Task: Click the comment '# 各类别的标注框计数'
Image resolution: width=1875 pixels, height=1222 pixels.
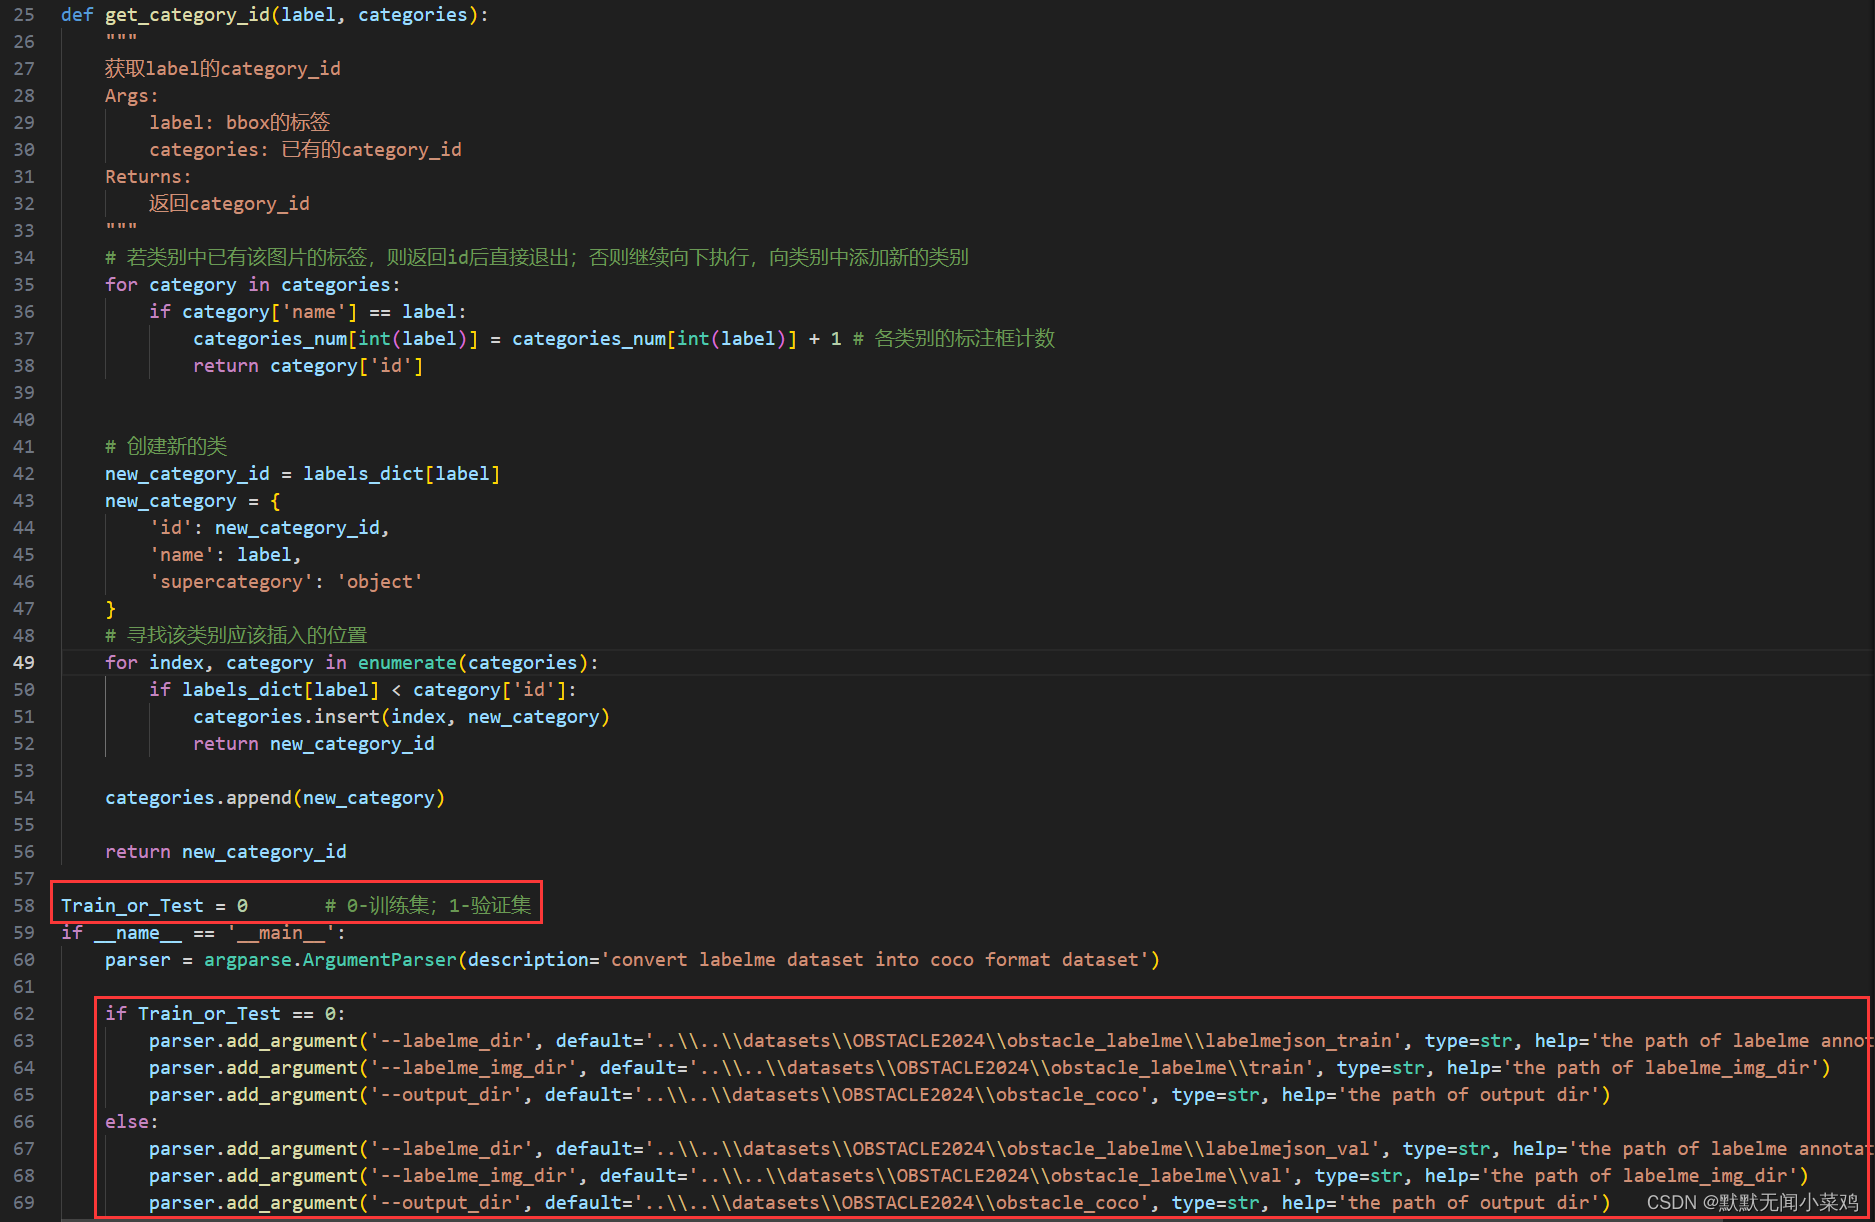Action: (x=954, y=339)
